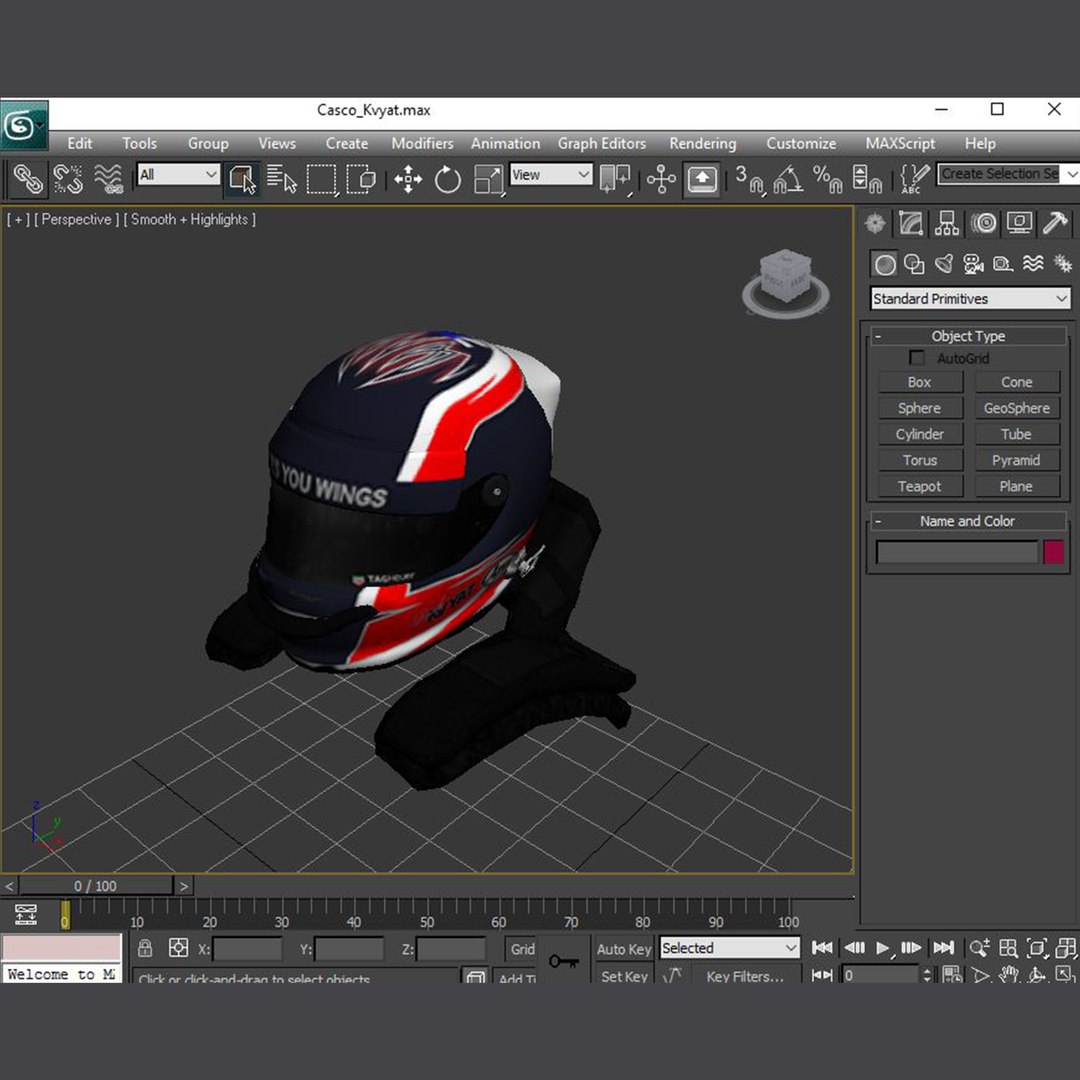Click the object color swatch

click(x=1053, y=552)
